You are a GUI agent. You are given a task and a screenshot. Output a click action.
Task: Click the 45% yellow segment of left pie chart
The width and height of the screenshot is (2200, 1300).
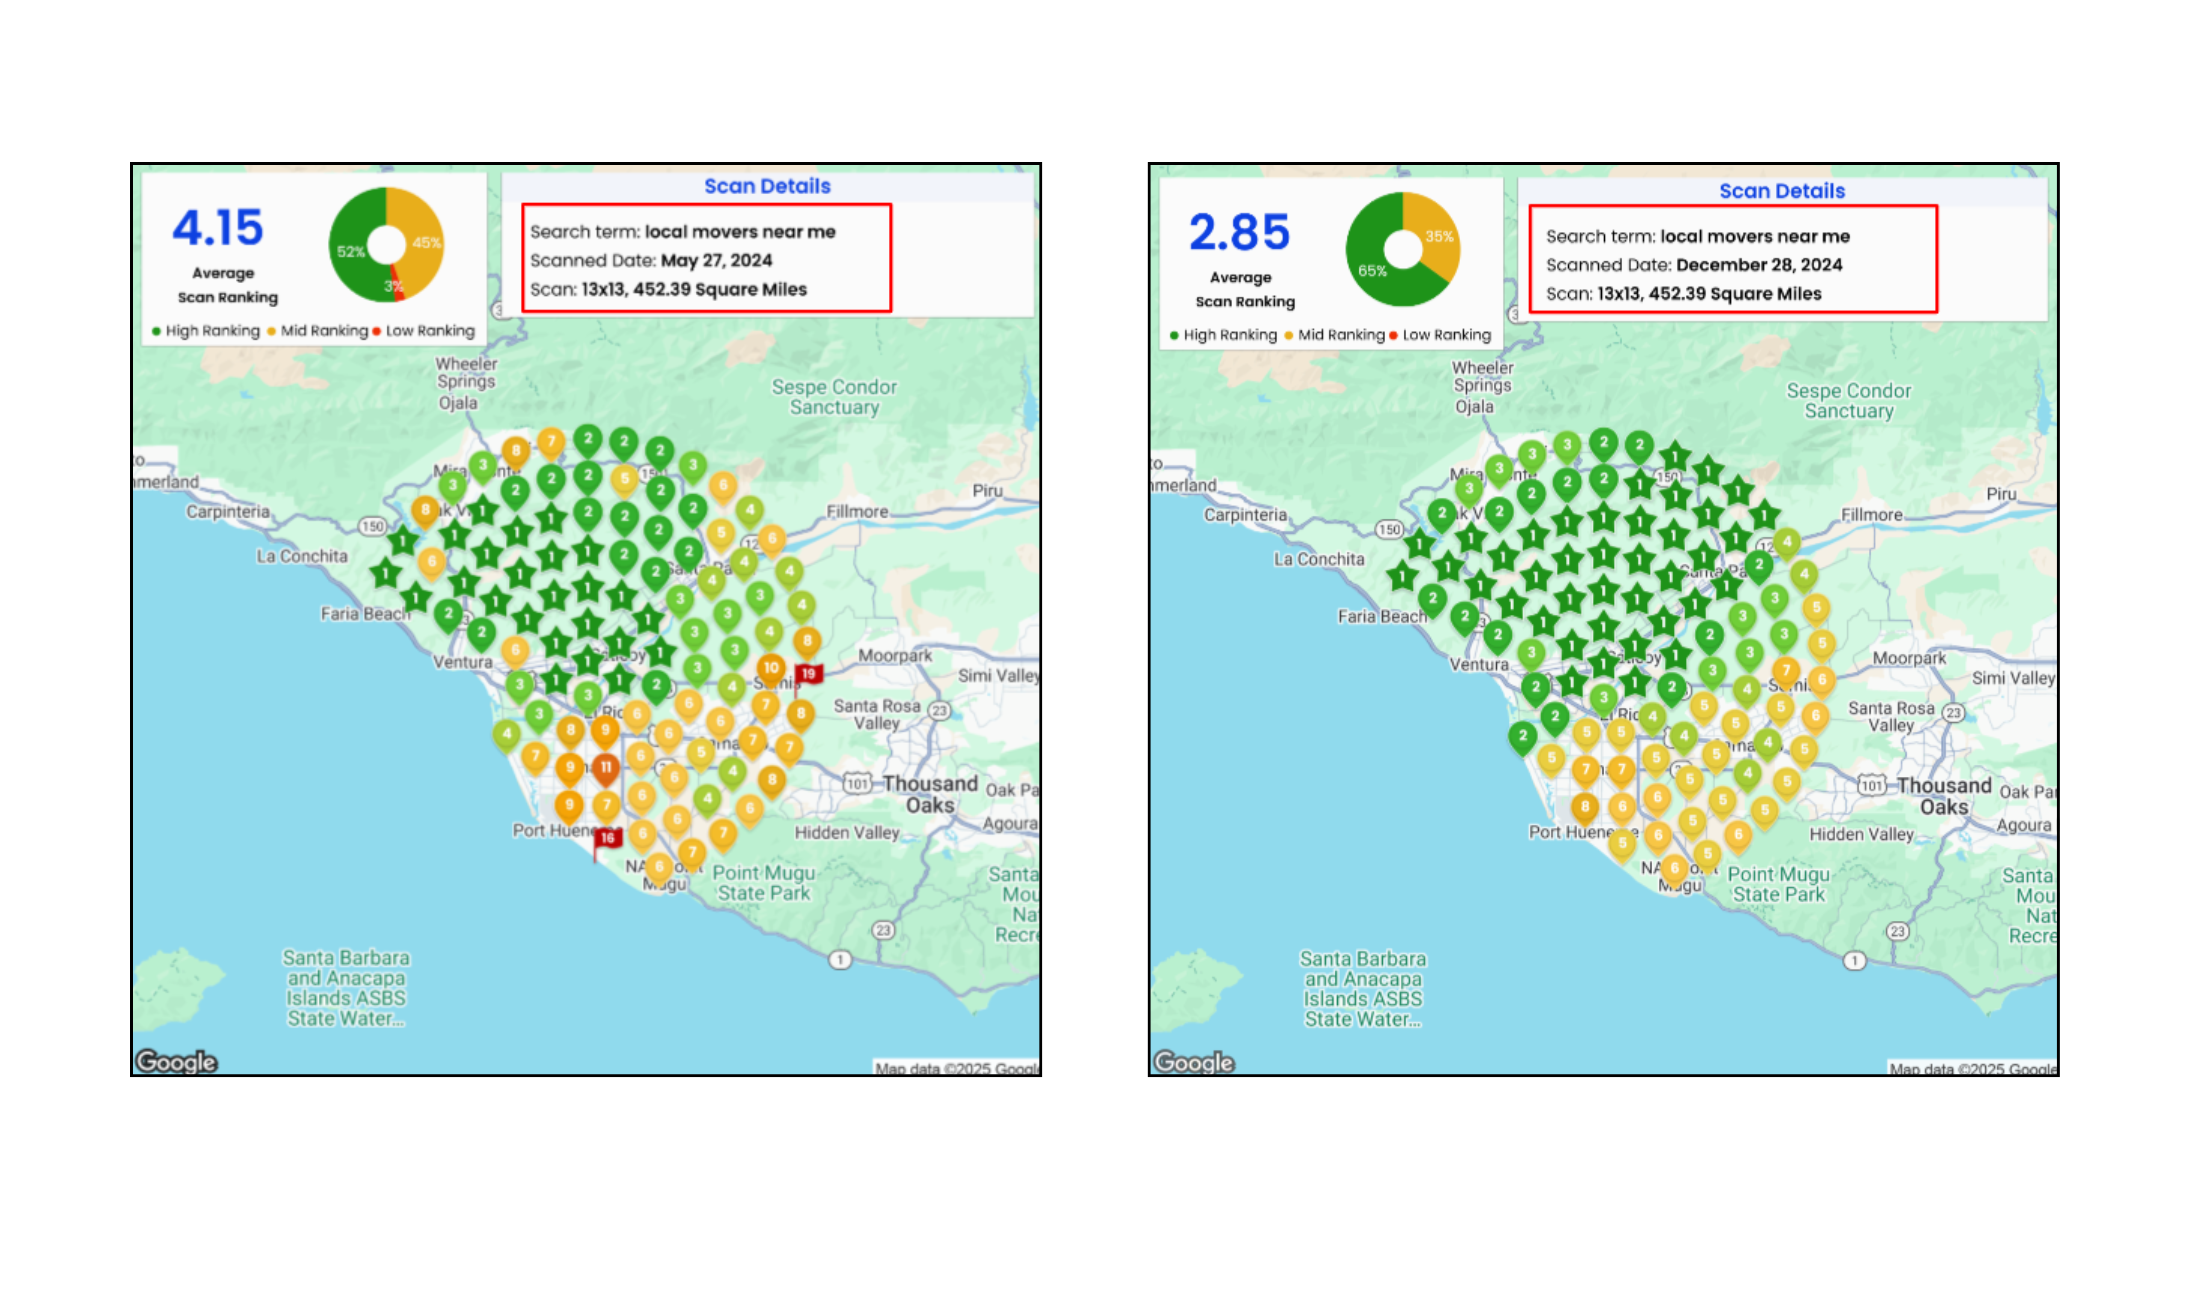point(426,242)
